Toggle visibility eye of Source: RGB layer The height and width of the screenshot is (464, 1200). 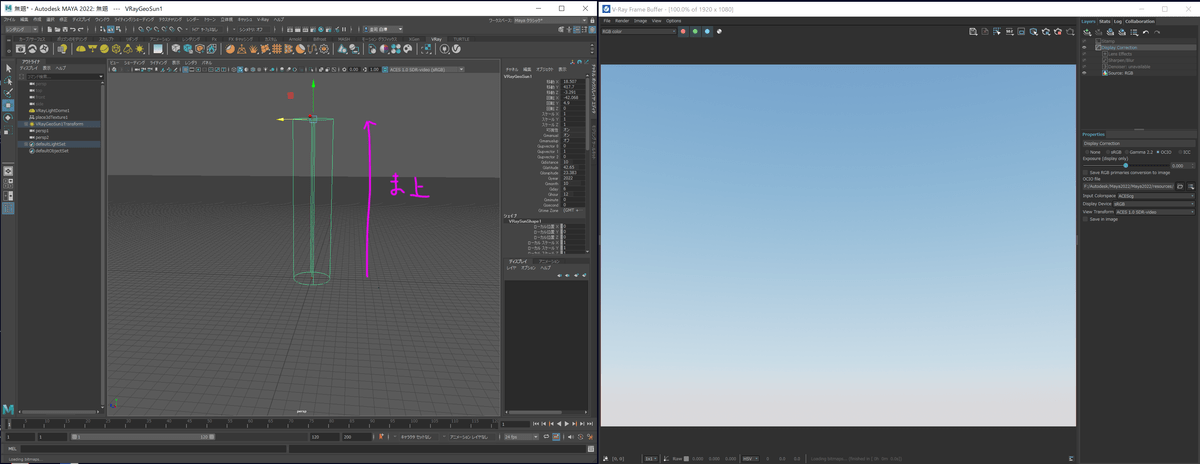coord(1084,73)
